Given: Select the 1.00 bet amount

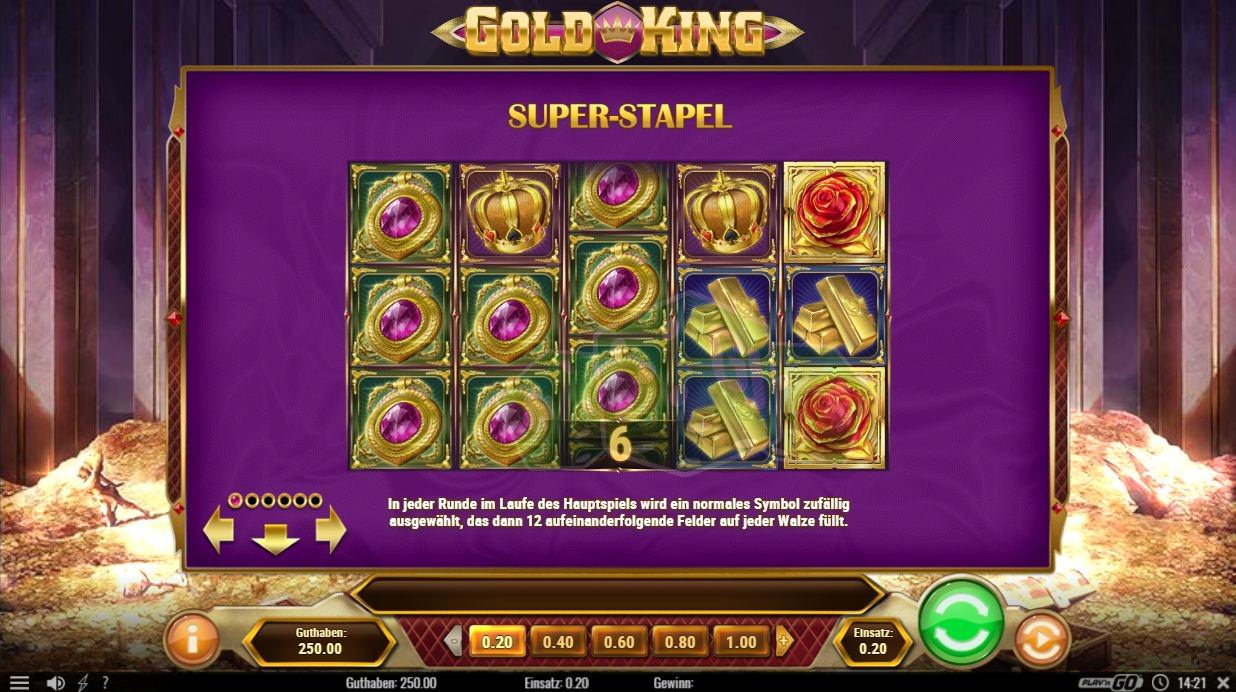Looking at the screenshot, I should click(x=741, y=642).
